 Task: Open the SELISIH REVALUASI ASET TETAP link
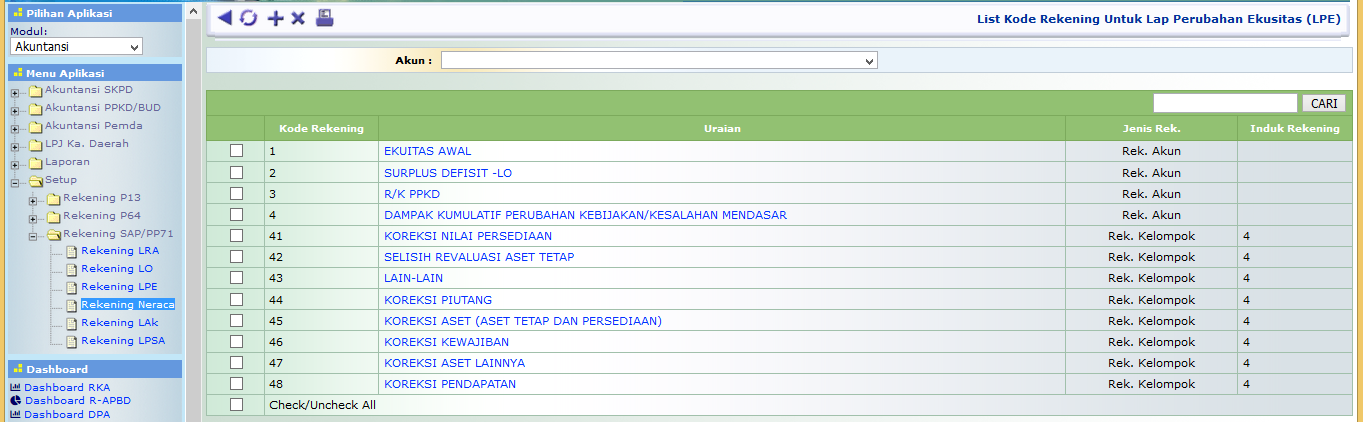pos(478,257)
